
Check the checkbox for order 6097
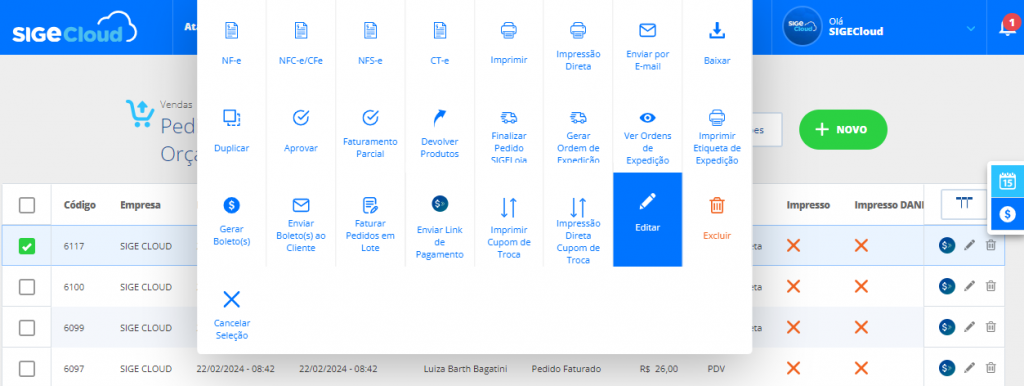27,369
